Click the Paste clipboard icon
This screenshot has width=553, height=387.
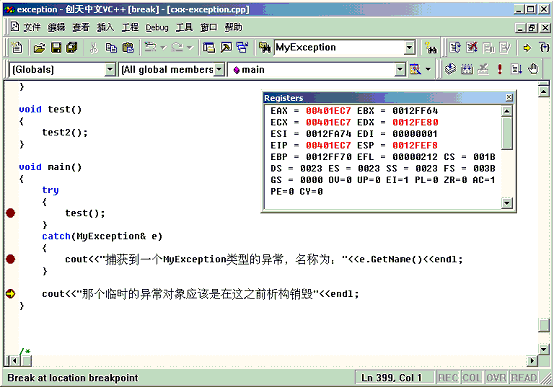[128, 48]
